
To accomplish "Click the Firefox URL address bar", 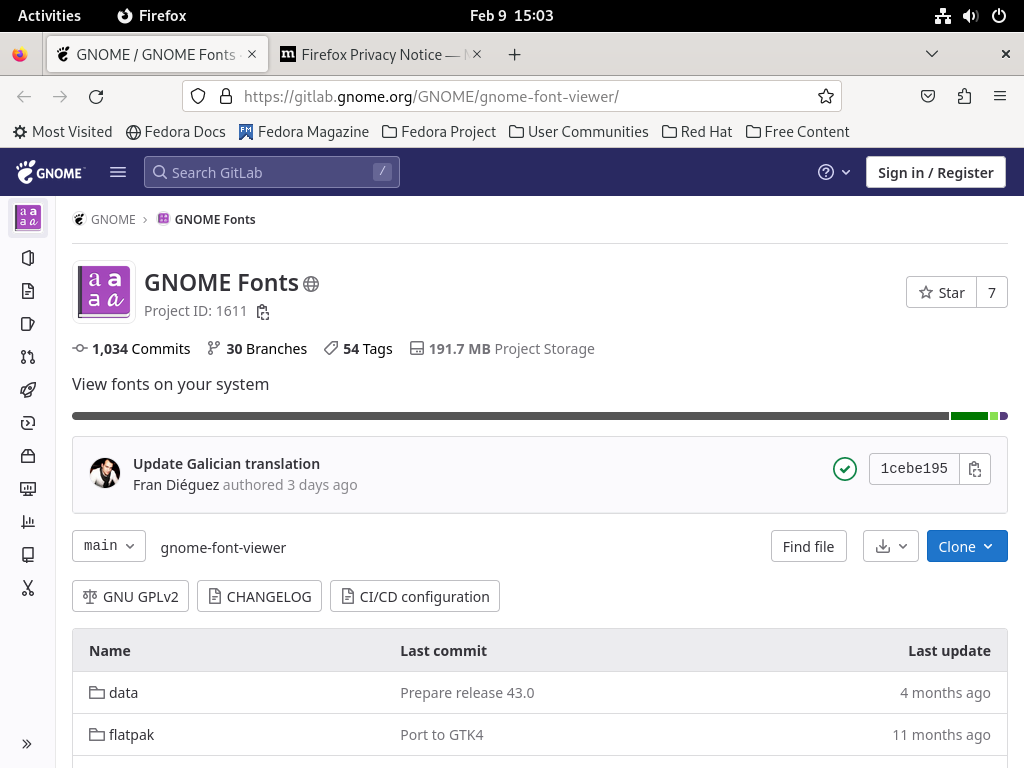I will pyautogui.click(x=512, y=97).
